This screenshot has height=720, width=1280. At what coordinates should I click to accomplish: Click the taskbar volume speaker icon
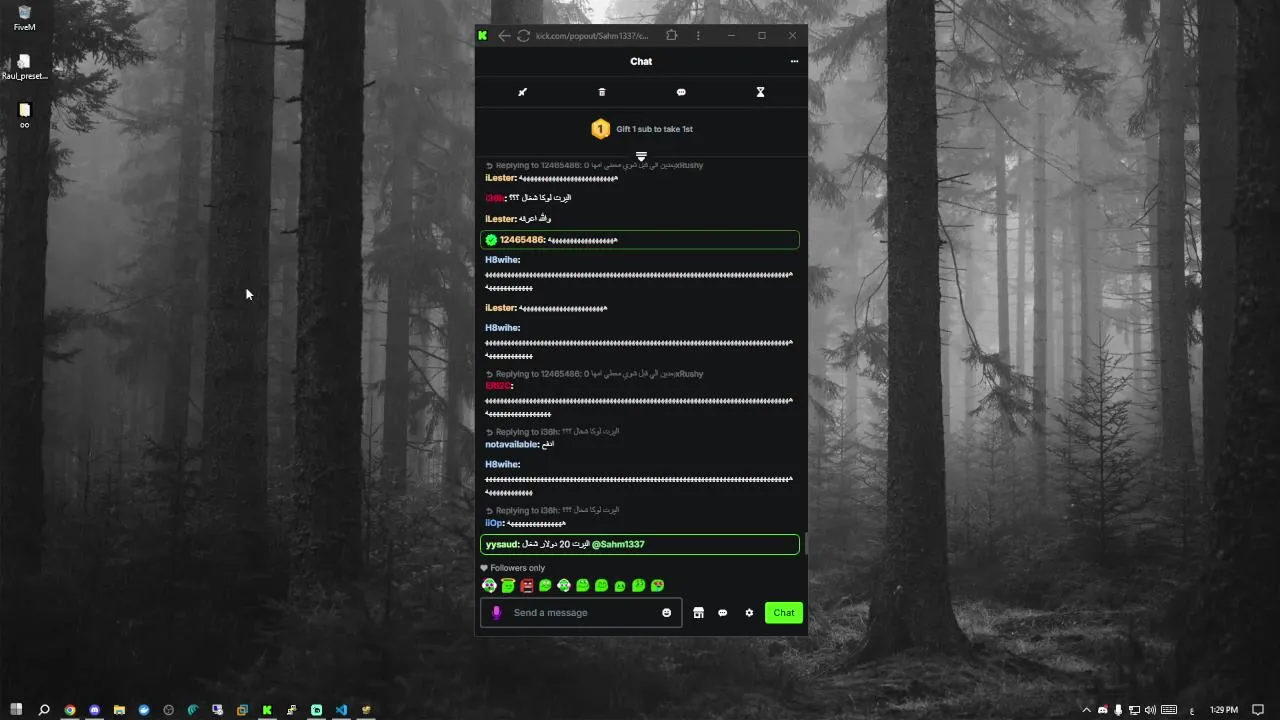tap(1150, 710)
